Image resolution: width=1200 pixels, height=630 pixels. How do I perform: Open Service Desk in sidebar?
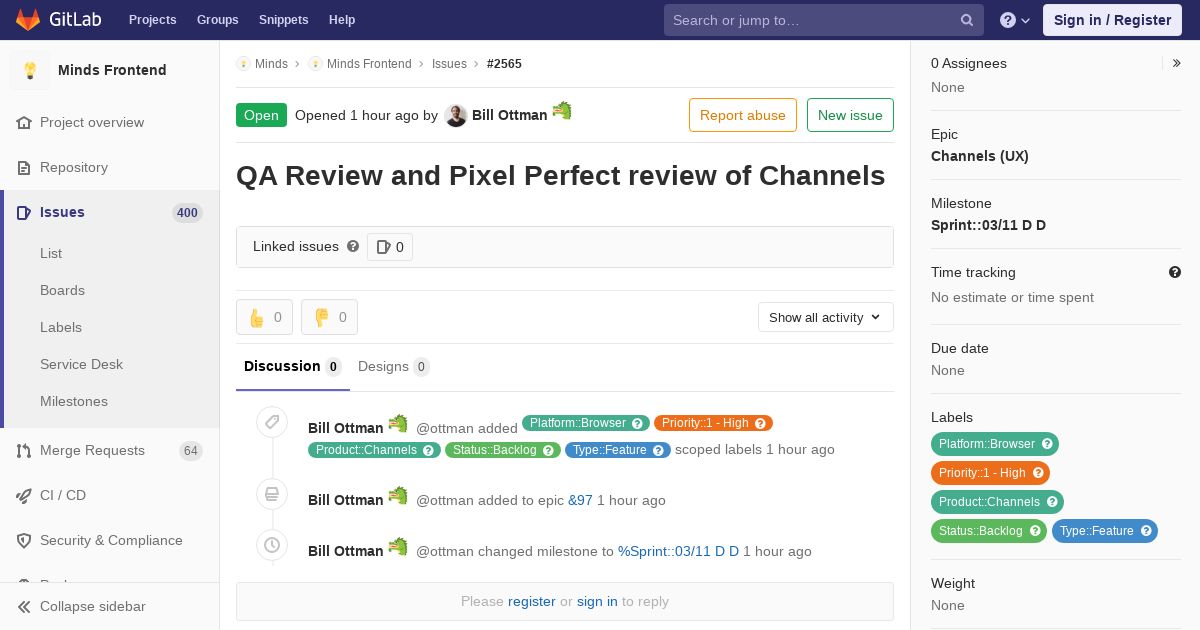[81, 364]
